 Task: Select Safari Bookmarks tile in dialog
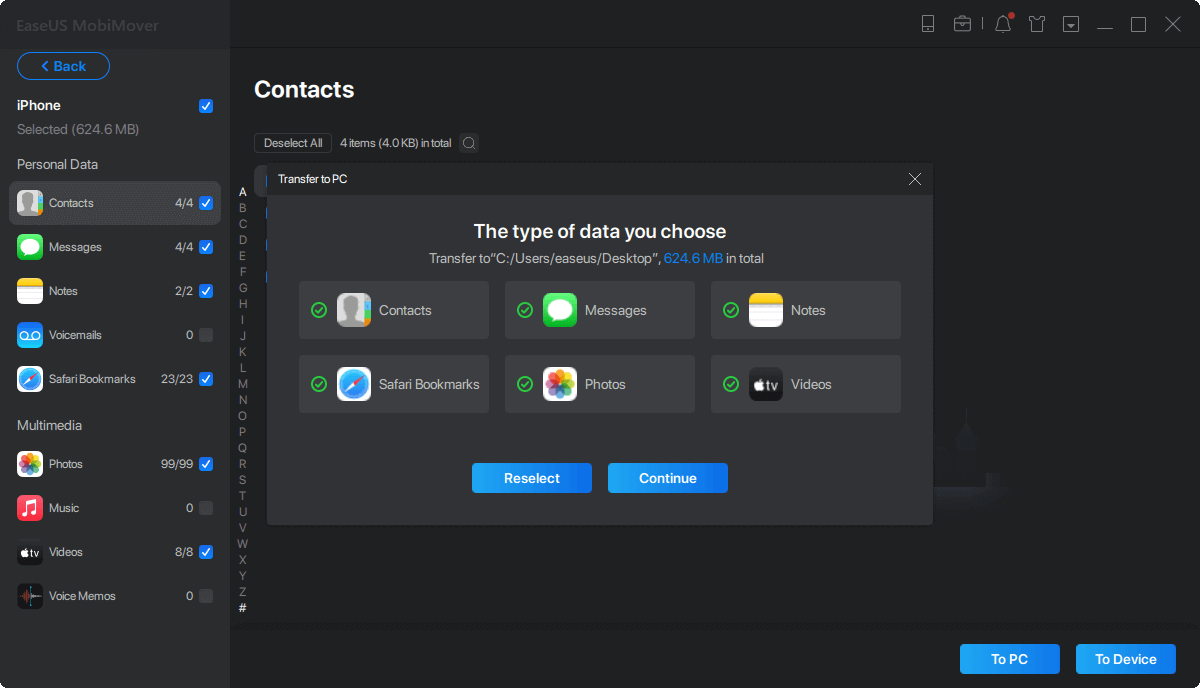394,384
